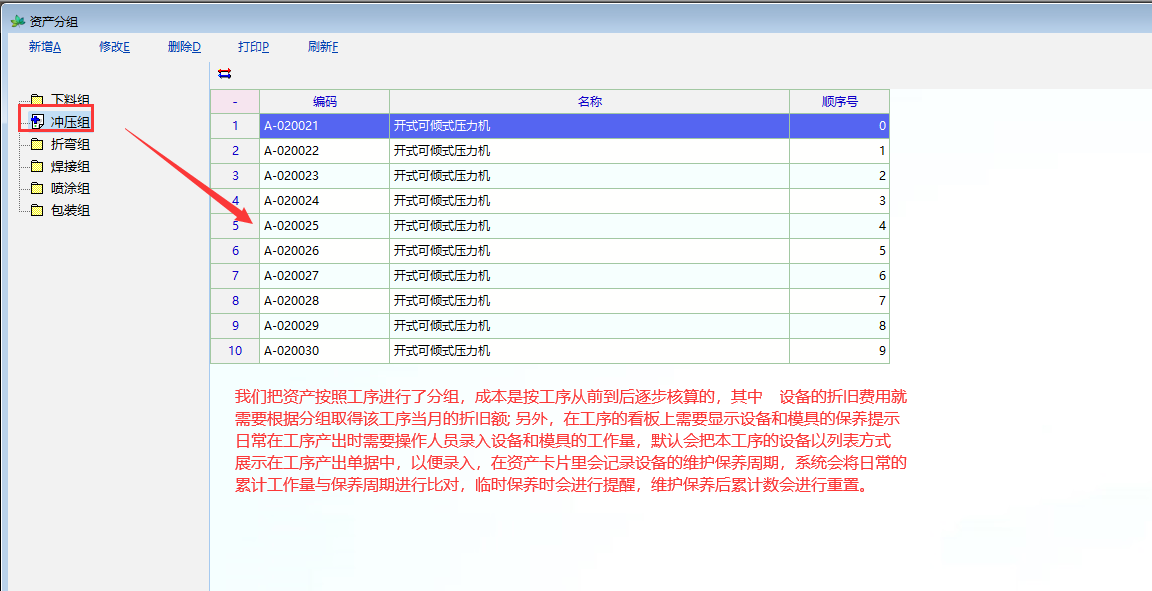Viewport: 1152px width, 591px height.
Task: Click the application icon in title bar
Action: pyautogui.click(x=17, y=20)
